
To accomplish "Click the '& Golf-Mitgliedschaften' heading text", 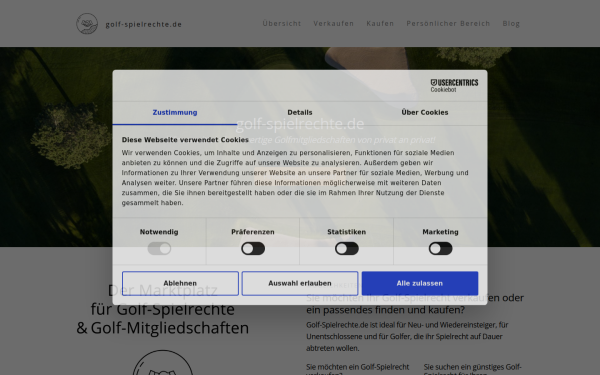I will coord(163,328).
